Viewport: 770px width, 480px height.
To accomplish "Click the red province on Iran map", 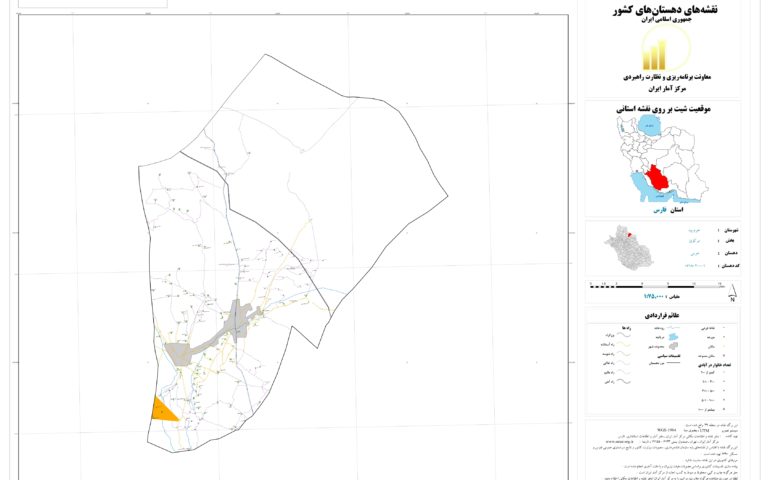I will [x=658, y=177].
